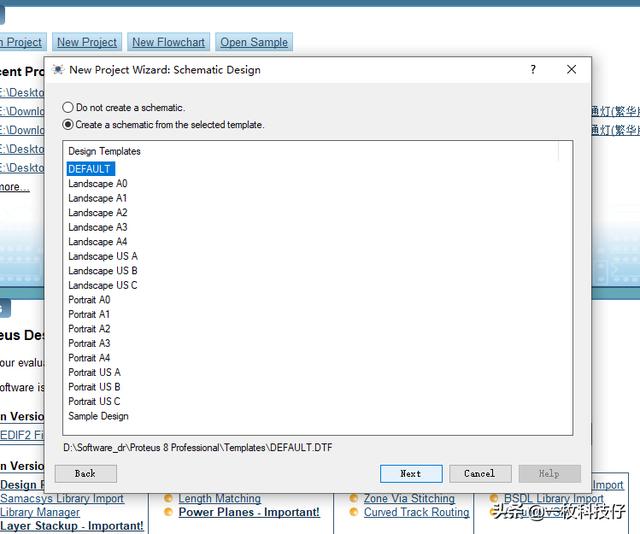The image size is (640, 534).
Task: Choose the Landscape A1 template
Action: click(98, 198)
